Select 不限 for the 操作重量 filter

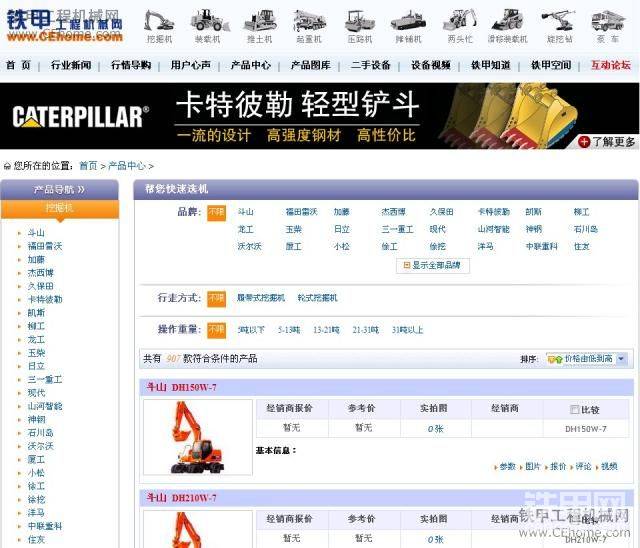click(x=216, y=330)
